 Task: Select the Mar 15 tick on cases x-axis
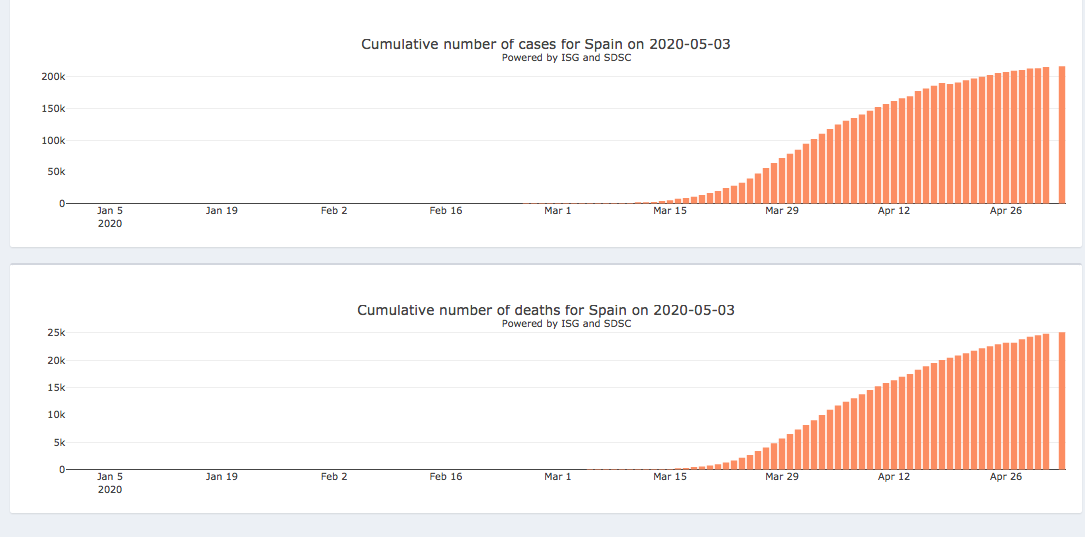(x=670, y=211)
